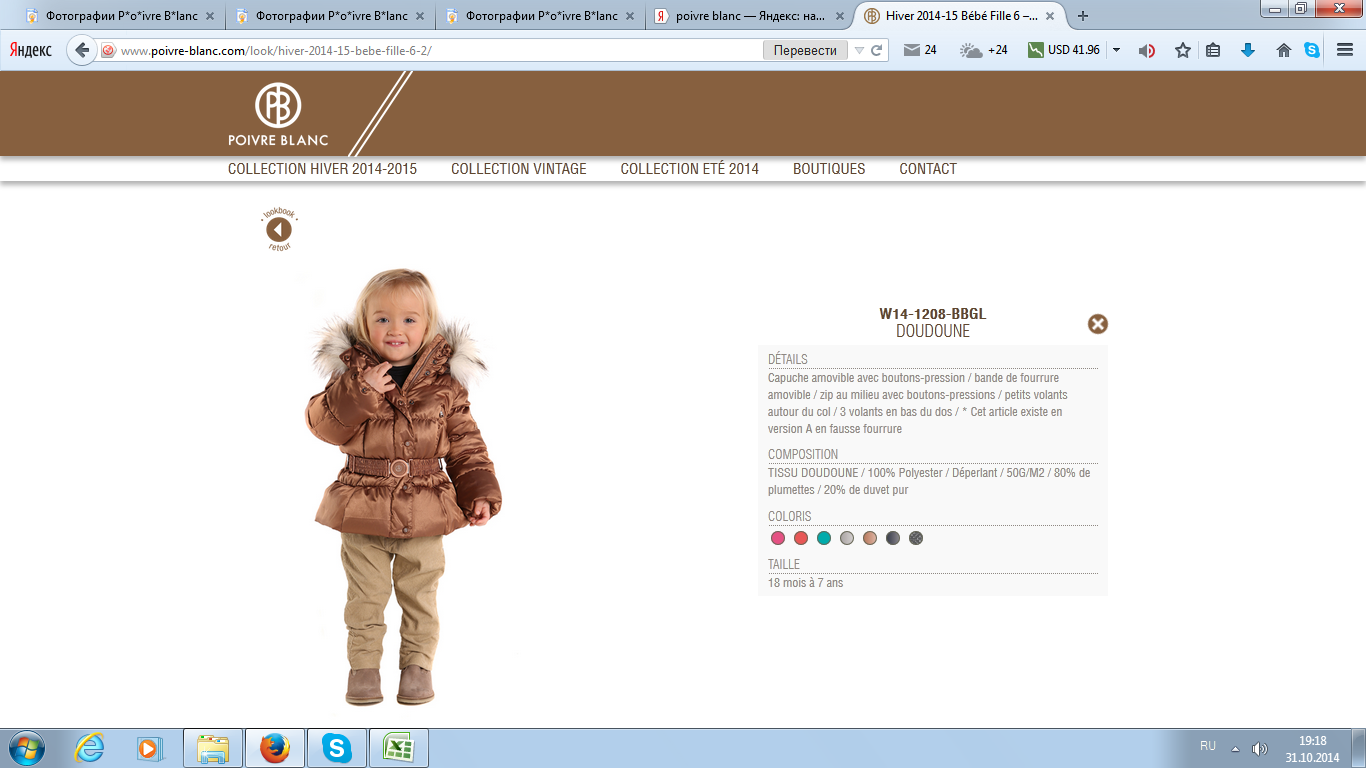Click the girl in brown jacket photo
This screenshot has height=768, width=1366.
point(402,487)
